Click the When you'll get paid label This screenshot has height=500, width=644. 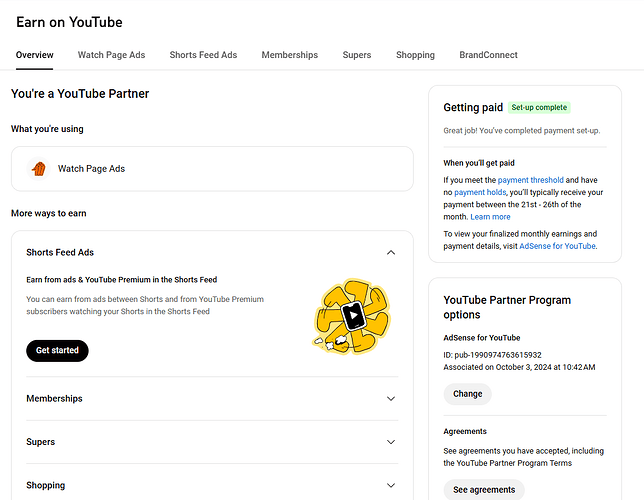coord(479,163)
